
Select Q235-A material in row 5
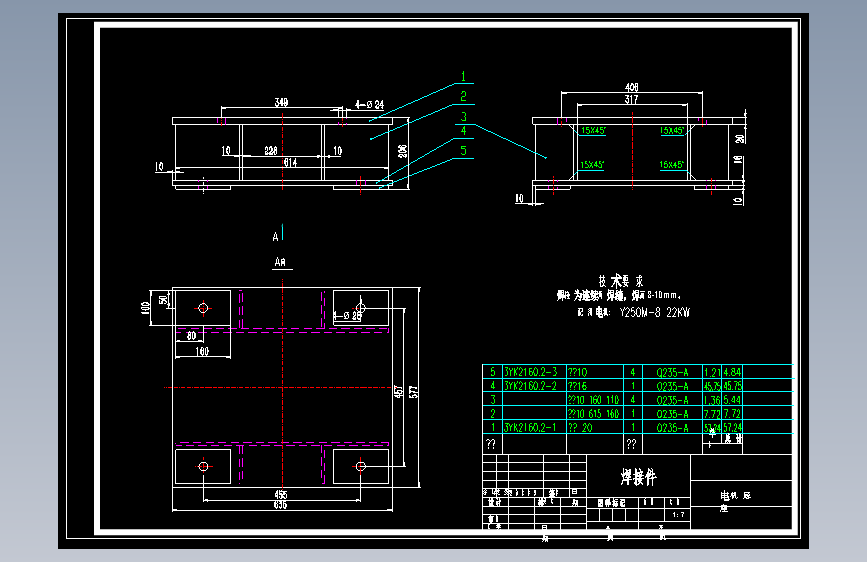pyautogui.click(x=672, y=372)
